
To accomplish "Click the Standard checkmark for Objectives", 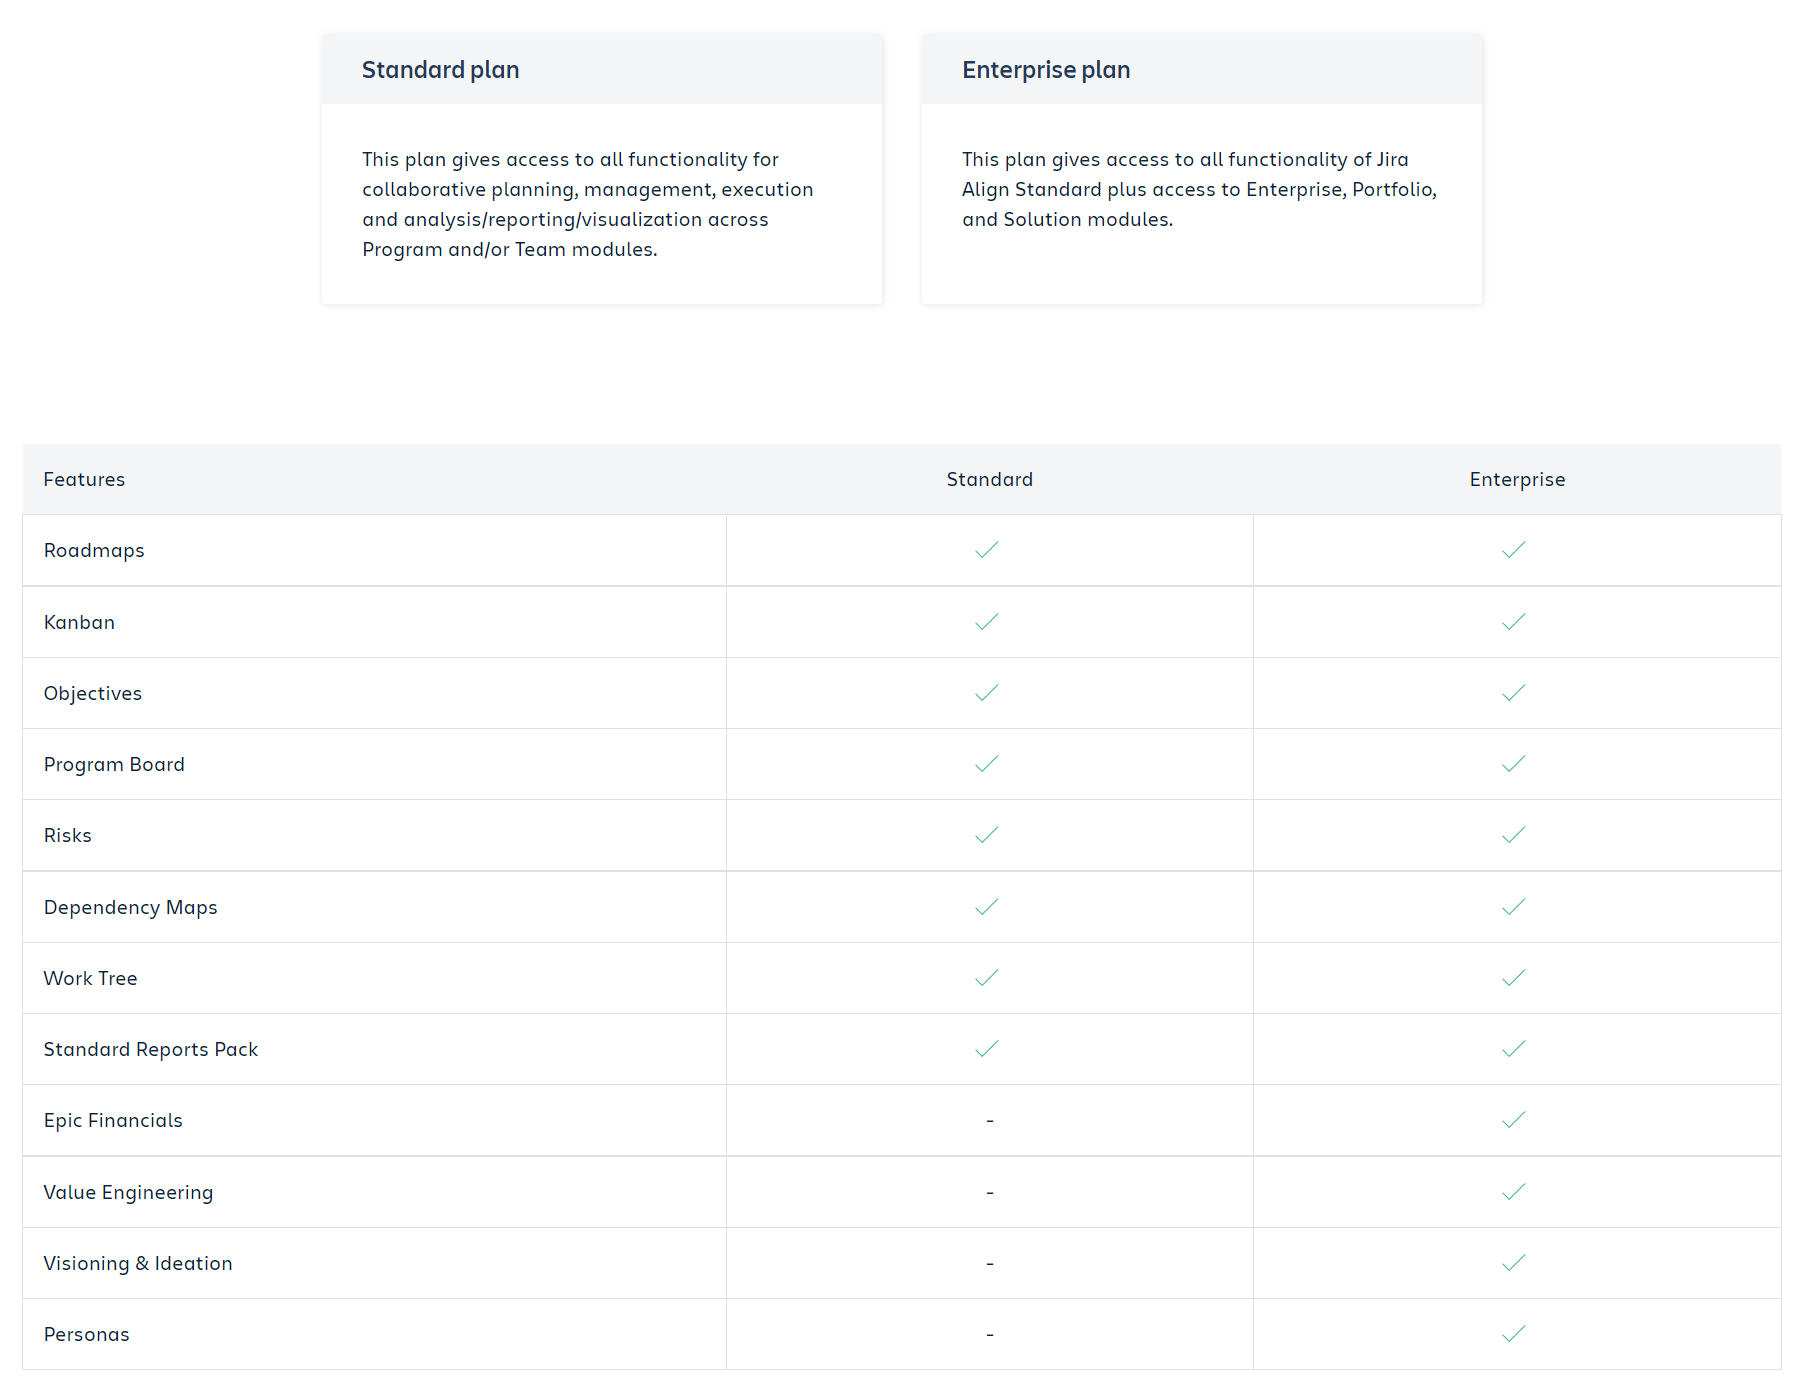I will tap(987, 693).
